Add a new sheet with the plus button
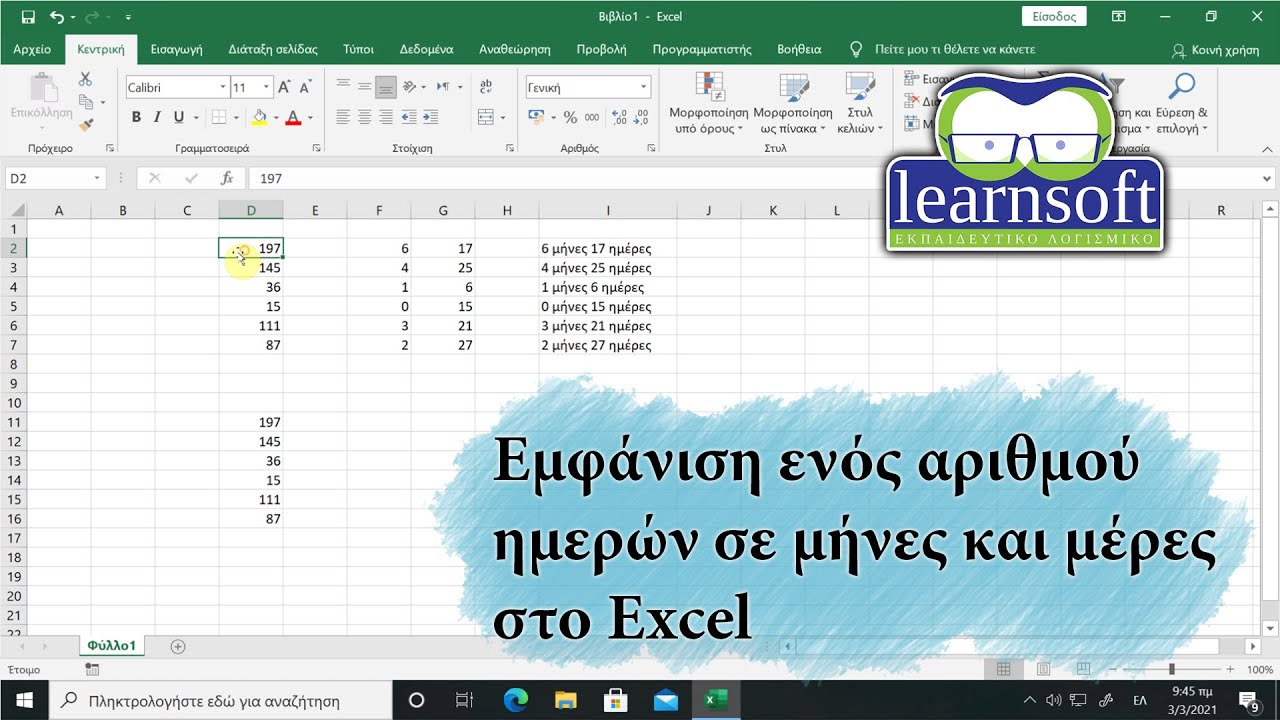This screenshot has width=1280, height=720. tap(178, 646)
